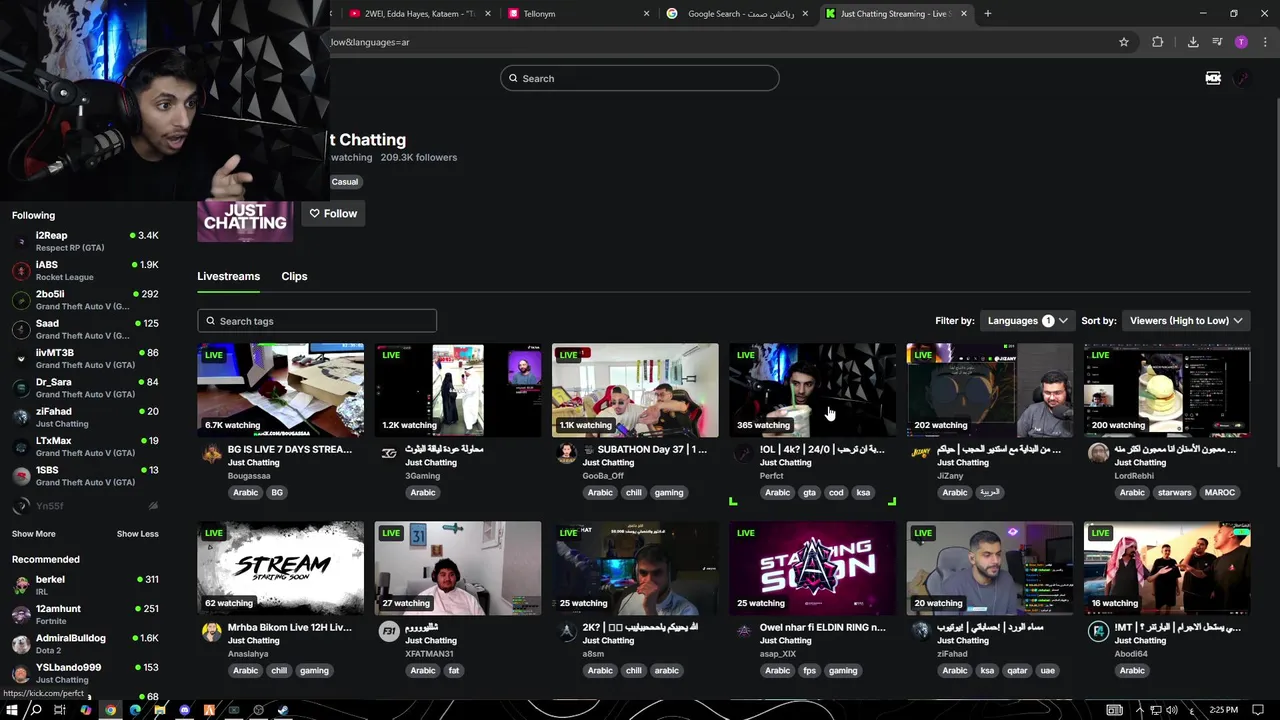Open Steam from taskbar
Screen dimensions: 1280x720
tap(283, 710)
